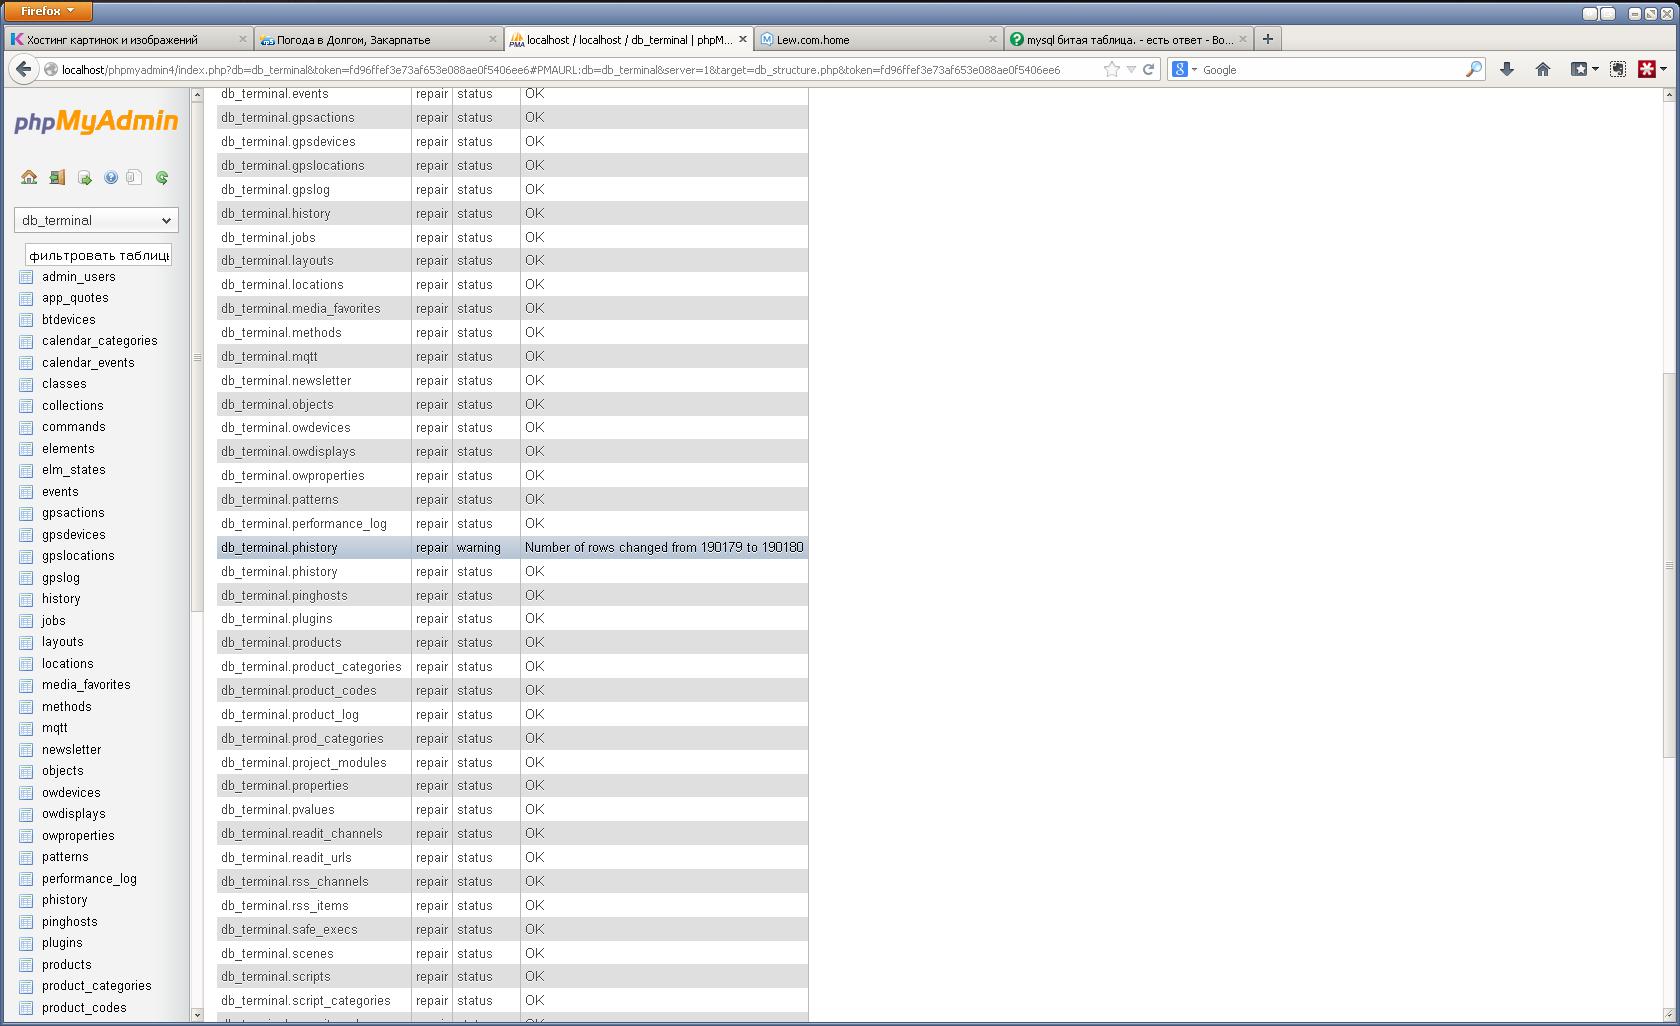Screen dimensions: 1680x1026
Task: Switch to the Lew.com.home tab
Action: 877,40
